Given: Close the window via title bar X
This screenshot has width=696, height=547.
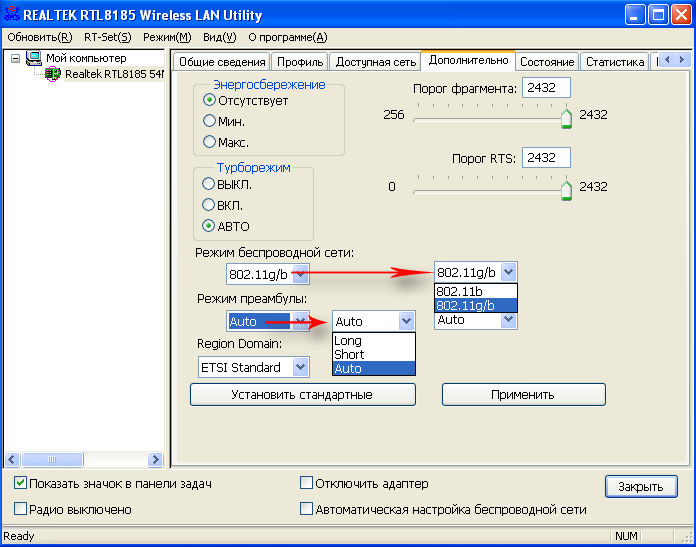Looking at the screenshot, I should (x=681, y=15).
